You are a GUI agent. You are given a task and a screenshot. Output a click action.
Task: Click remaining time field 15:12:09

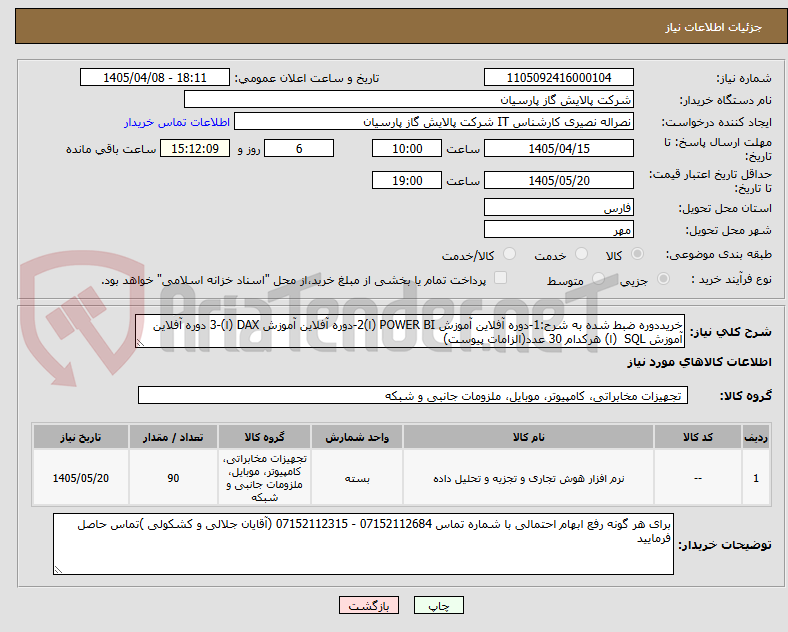pyautogui.click(x=194, y=148)
